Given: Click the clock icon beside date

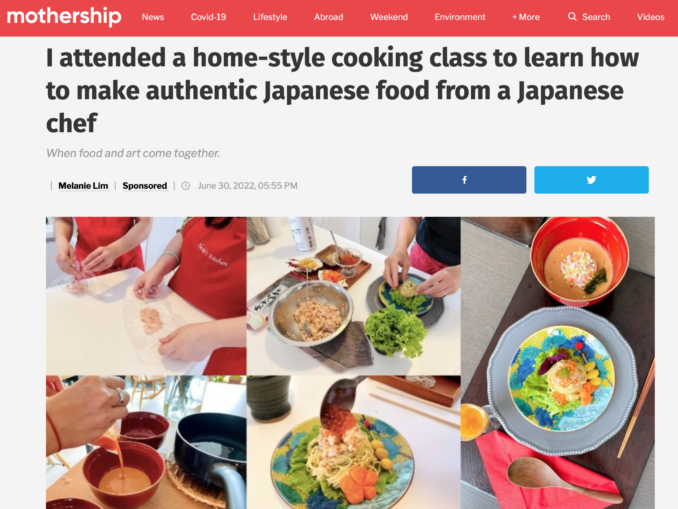Looking at the screenshot, I should click(185, 186).
